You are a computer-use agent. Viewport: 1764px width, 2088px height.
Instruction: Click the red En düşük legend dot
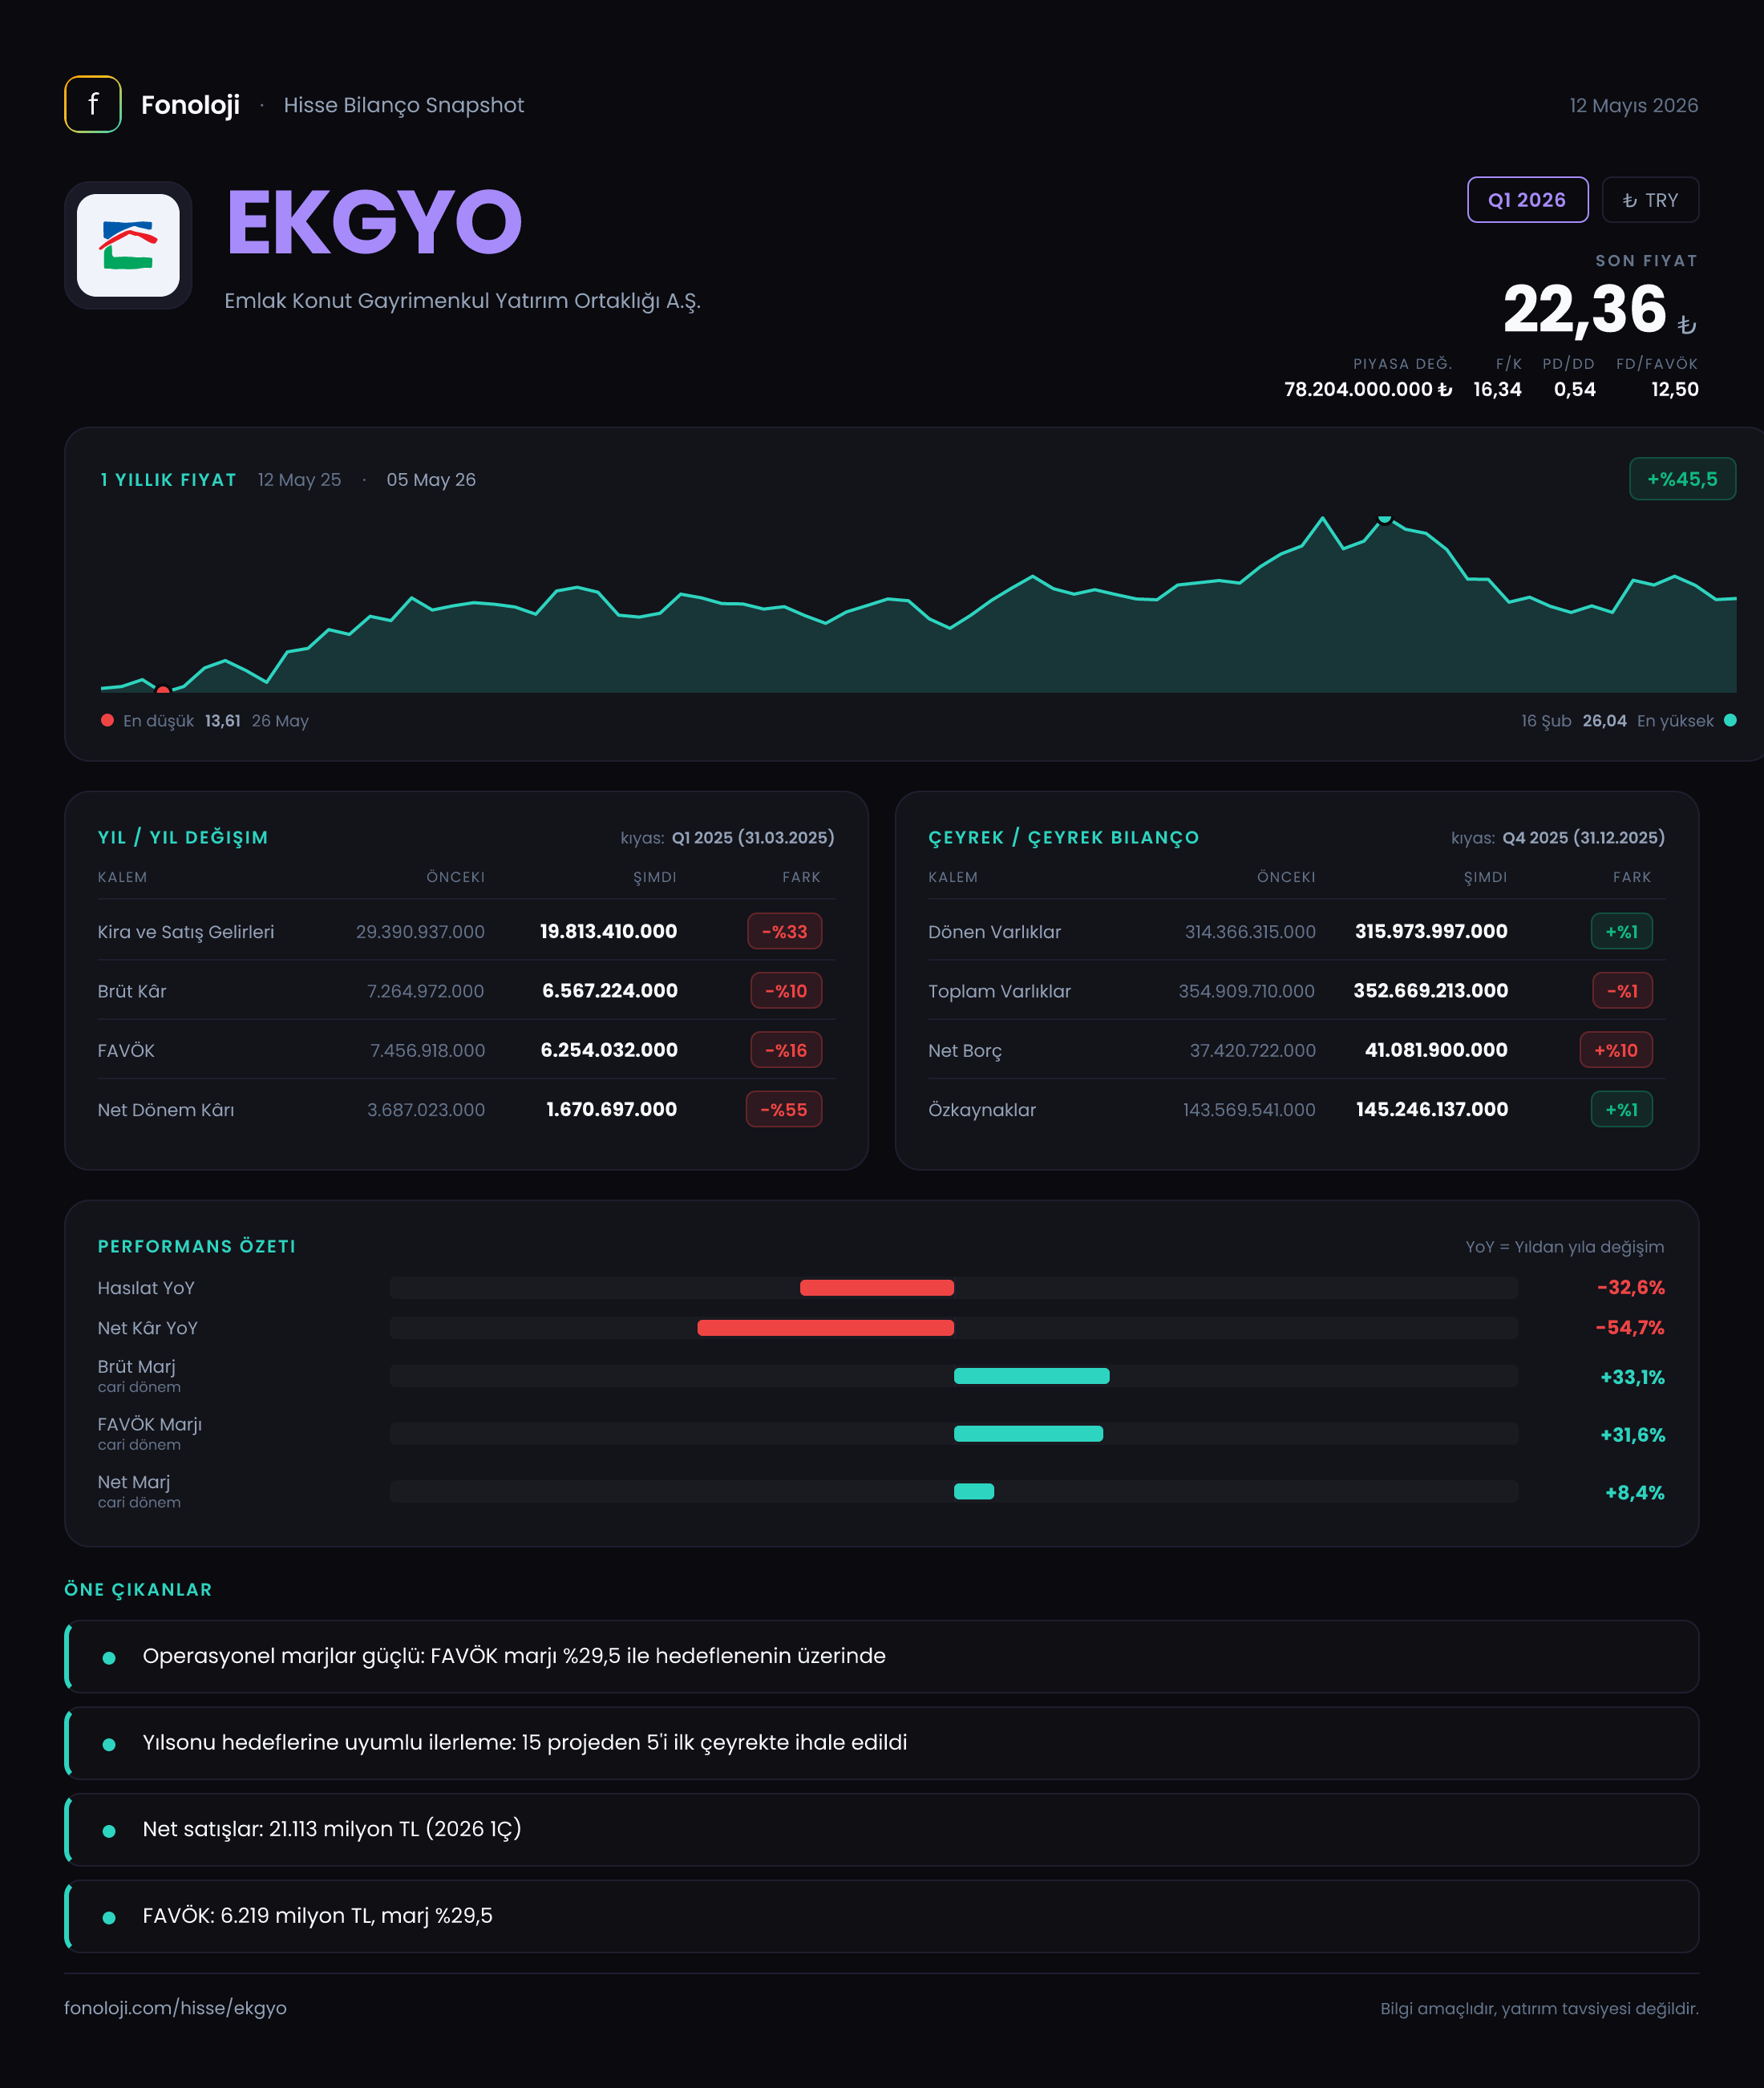[107, 720]
